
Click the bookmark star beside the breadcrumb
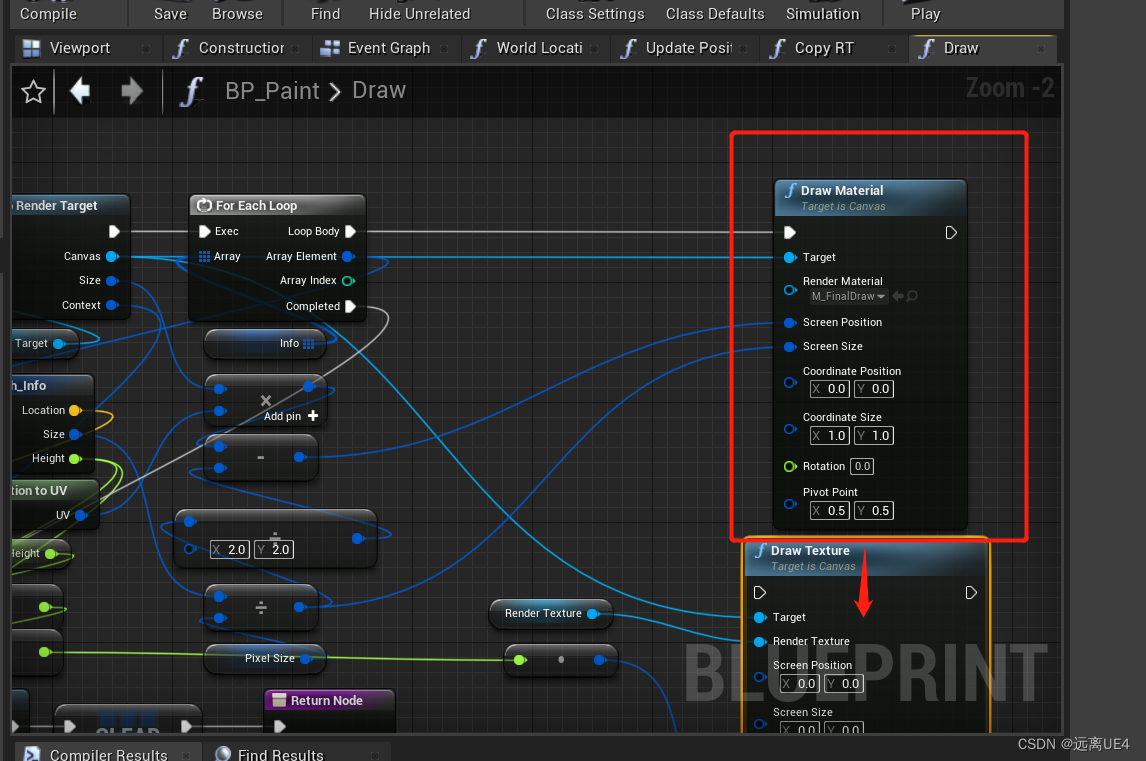coord(33,91)
